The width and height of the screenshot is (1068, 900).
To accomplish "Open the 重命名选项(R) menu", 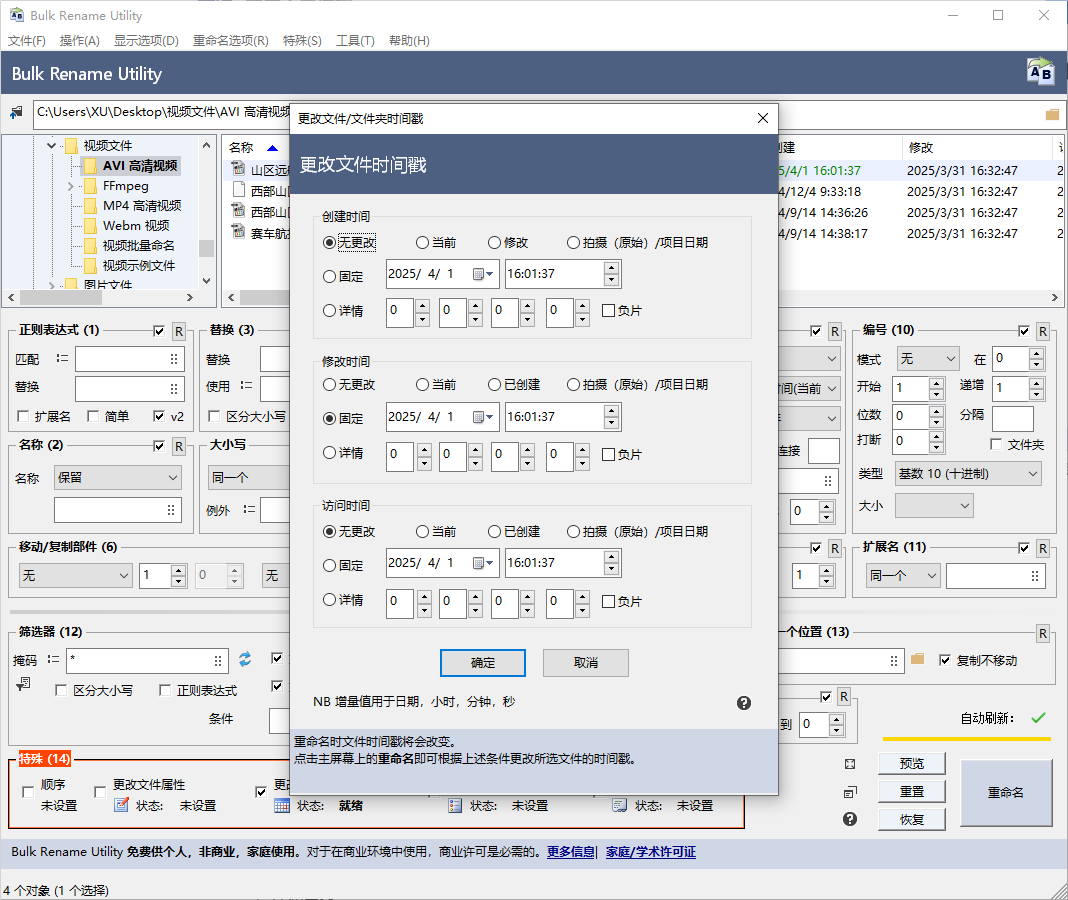I will pyautogui.click(x=230, y=41).
